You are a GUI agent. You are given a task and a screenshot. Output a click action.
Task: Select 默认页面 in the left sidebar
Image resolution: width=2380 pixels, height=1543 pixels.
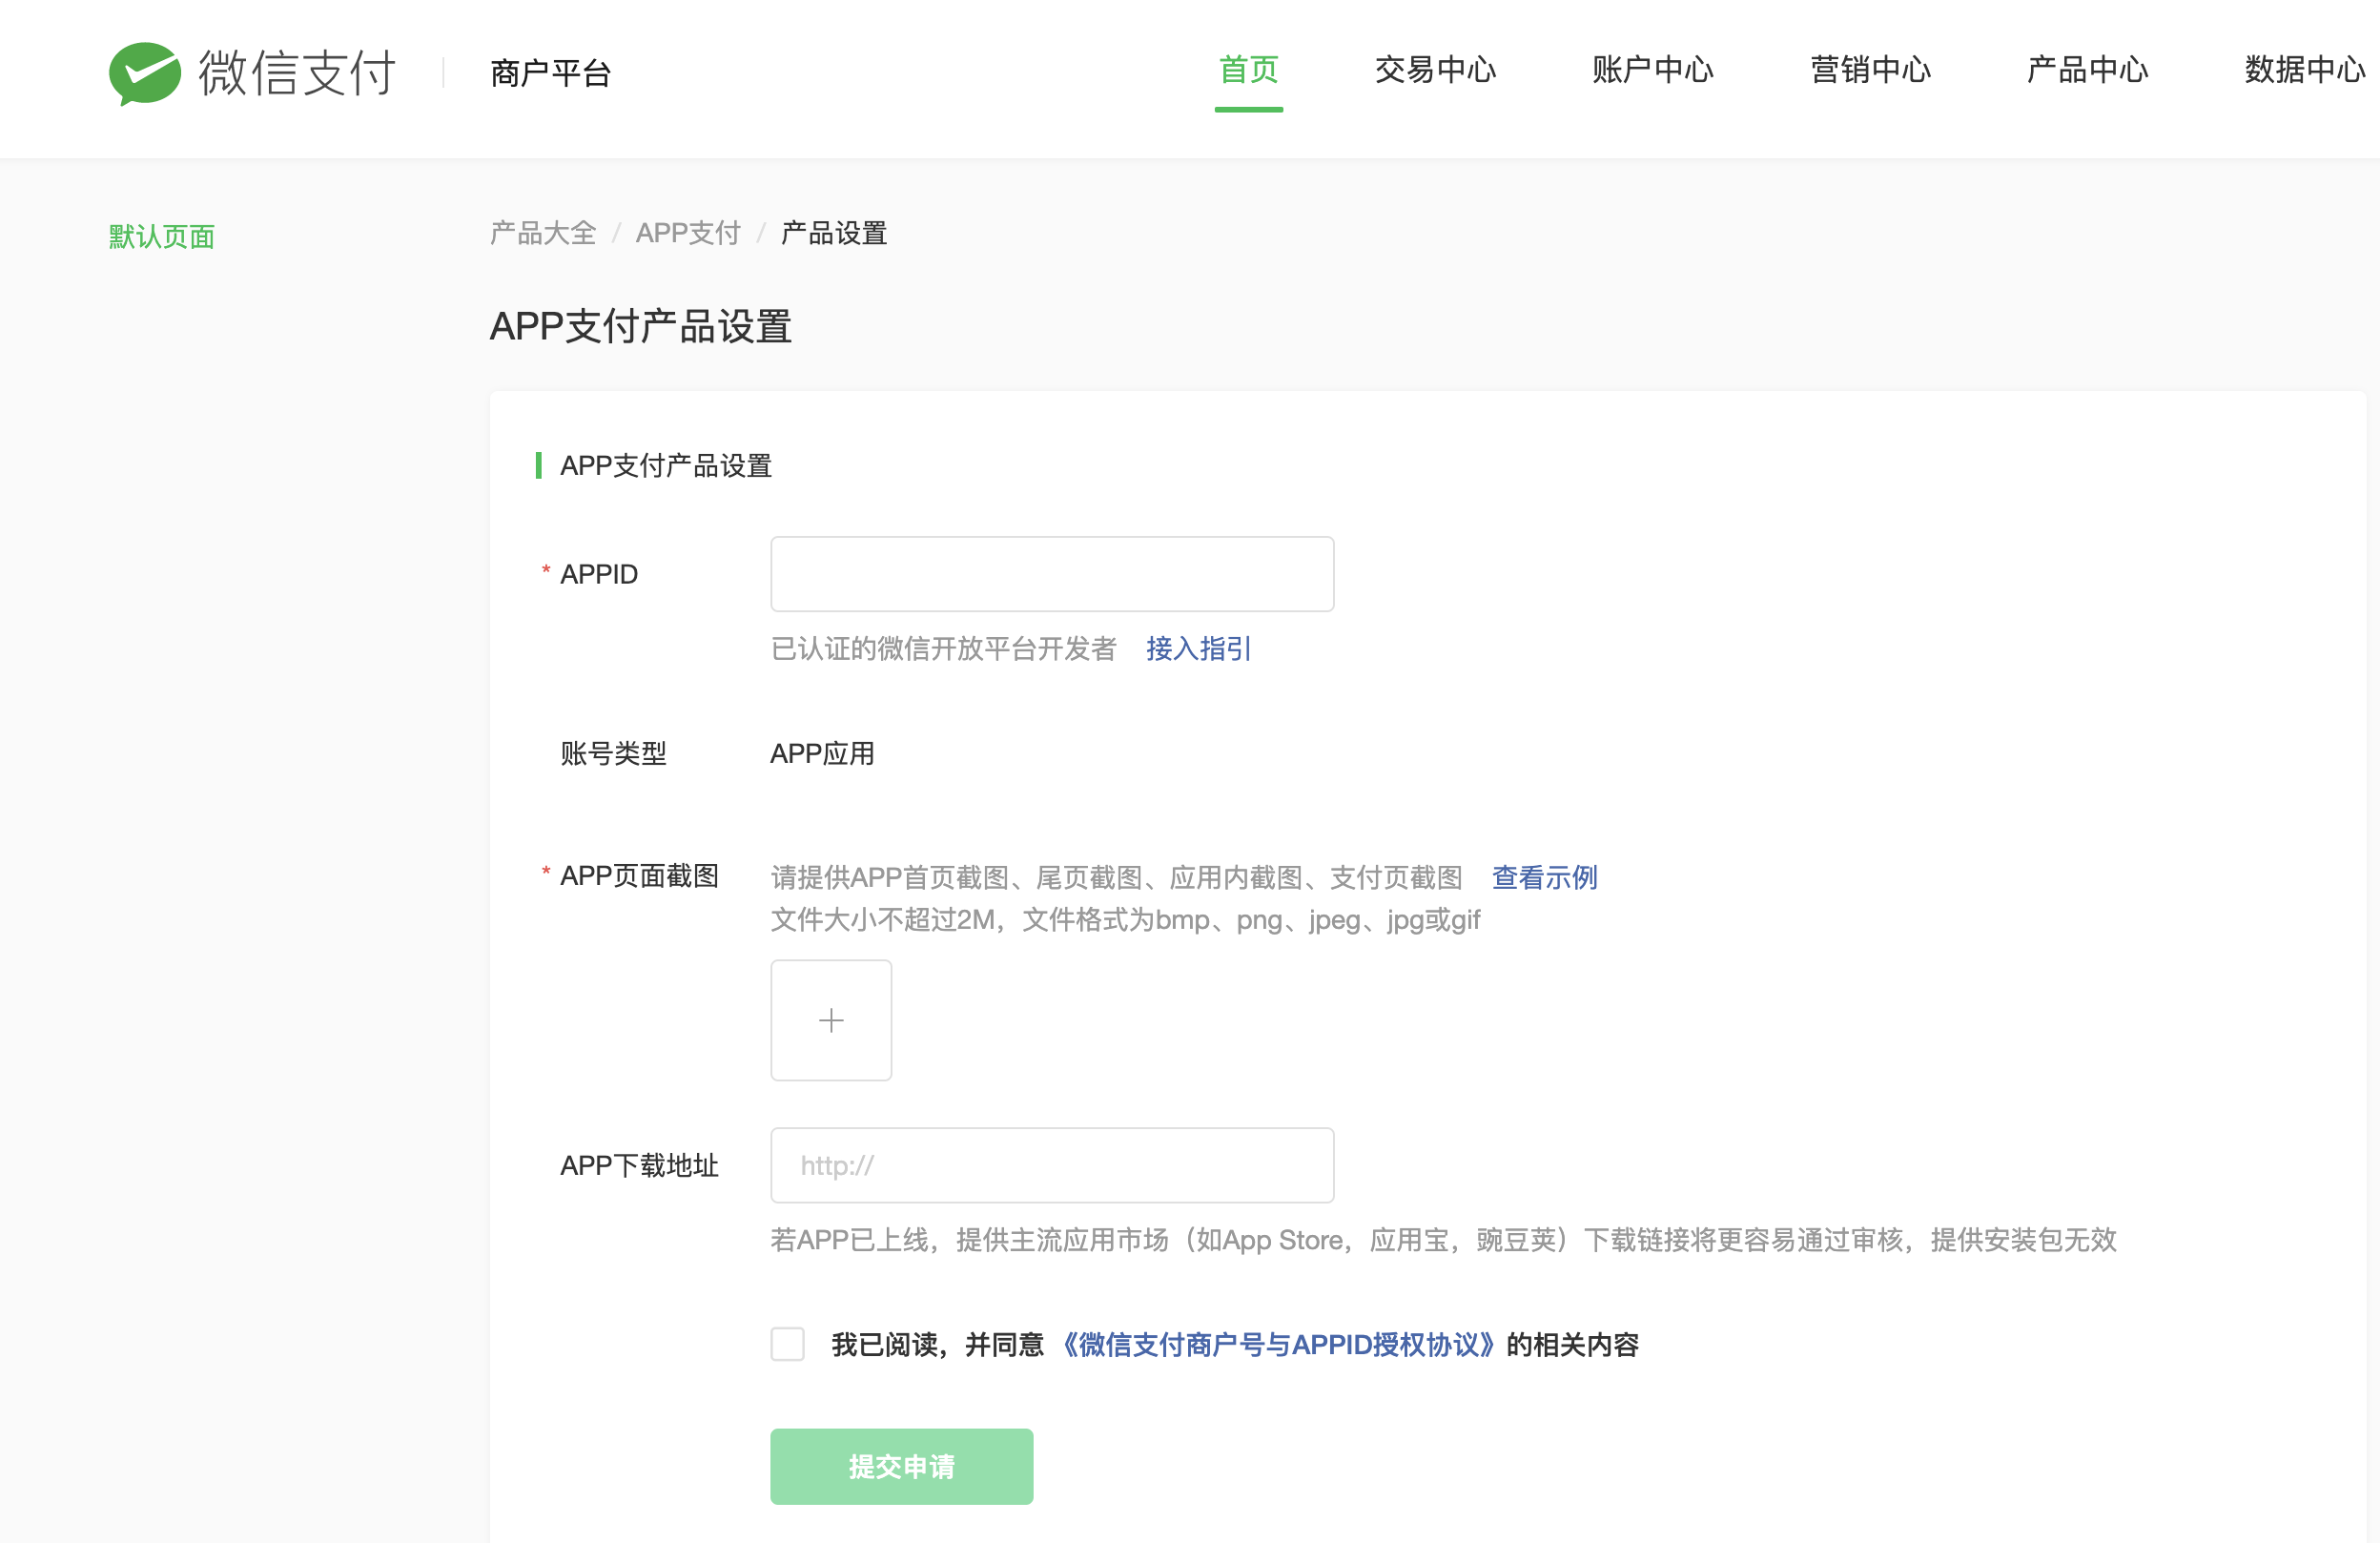coord(161,237)
